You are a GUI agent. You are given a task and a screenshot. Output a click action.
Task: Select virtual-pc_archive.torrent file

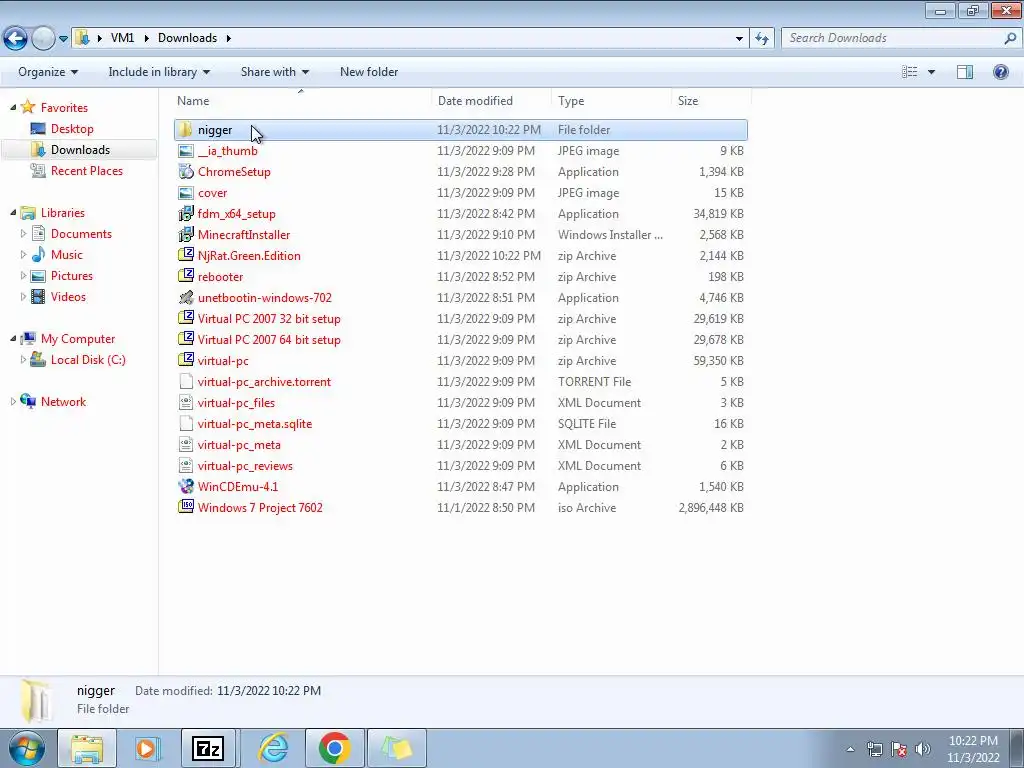264,381
